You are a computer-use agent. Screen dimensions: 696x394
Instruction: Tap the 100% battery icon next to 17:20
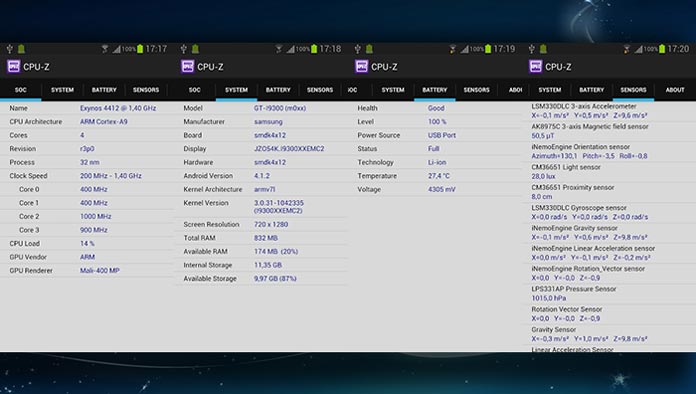662,49
